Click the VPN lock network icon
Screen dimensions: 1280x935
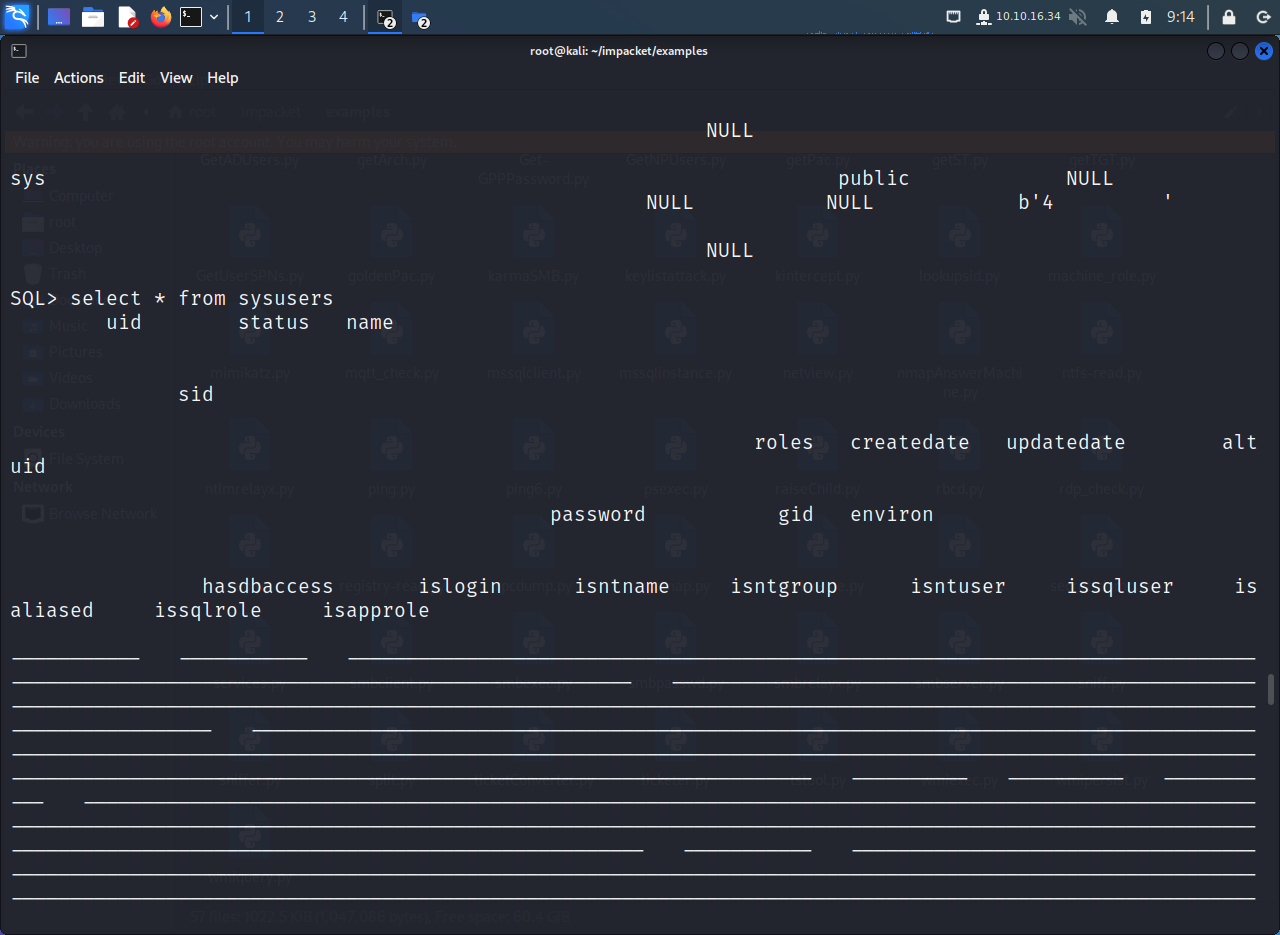pyautogui.click(x=984, y=17)
